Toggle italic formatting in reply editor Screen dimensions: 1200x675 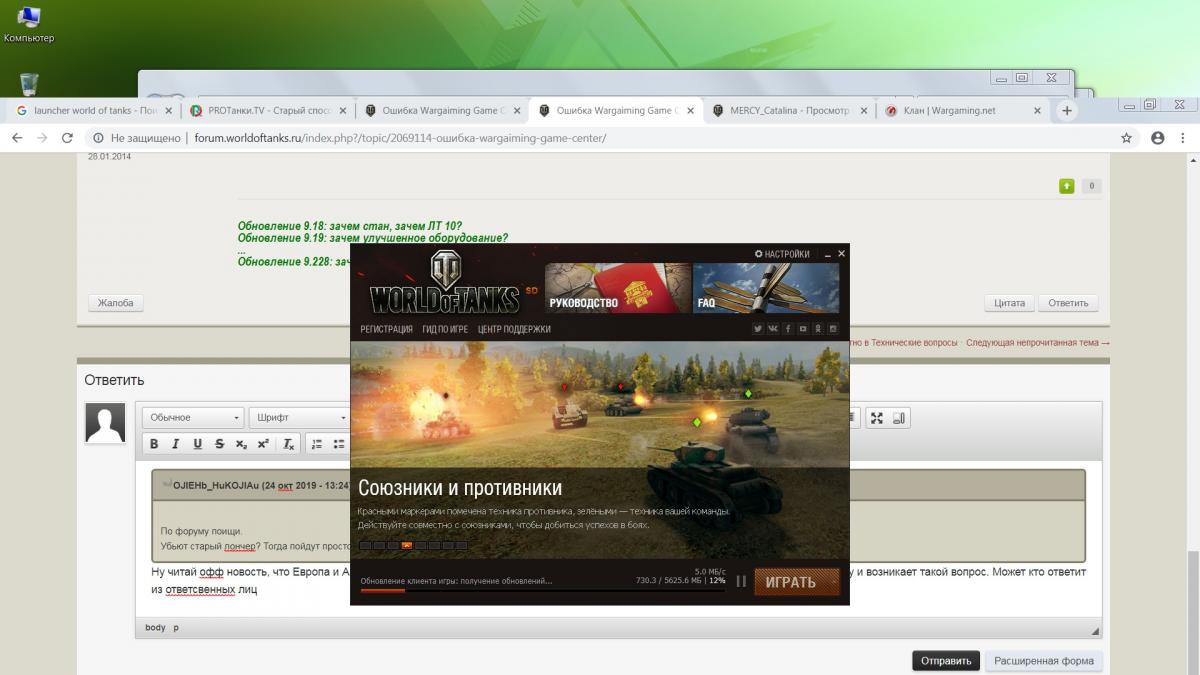click(176, 444)
